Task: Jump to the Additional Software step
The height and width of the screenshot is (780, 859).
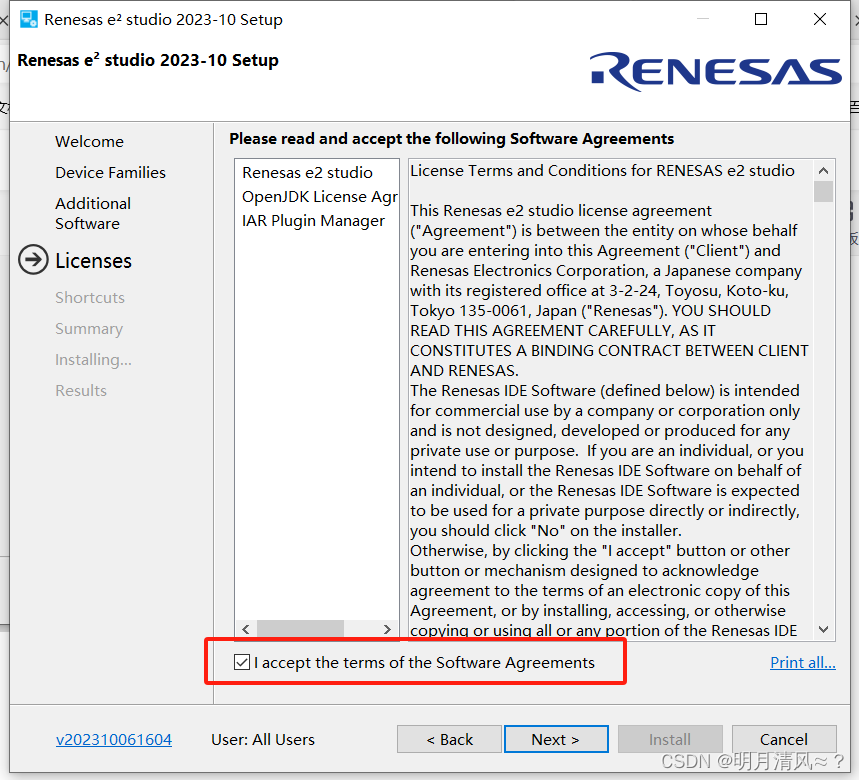Action: tap(93, 214)
